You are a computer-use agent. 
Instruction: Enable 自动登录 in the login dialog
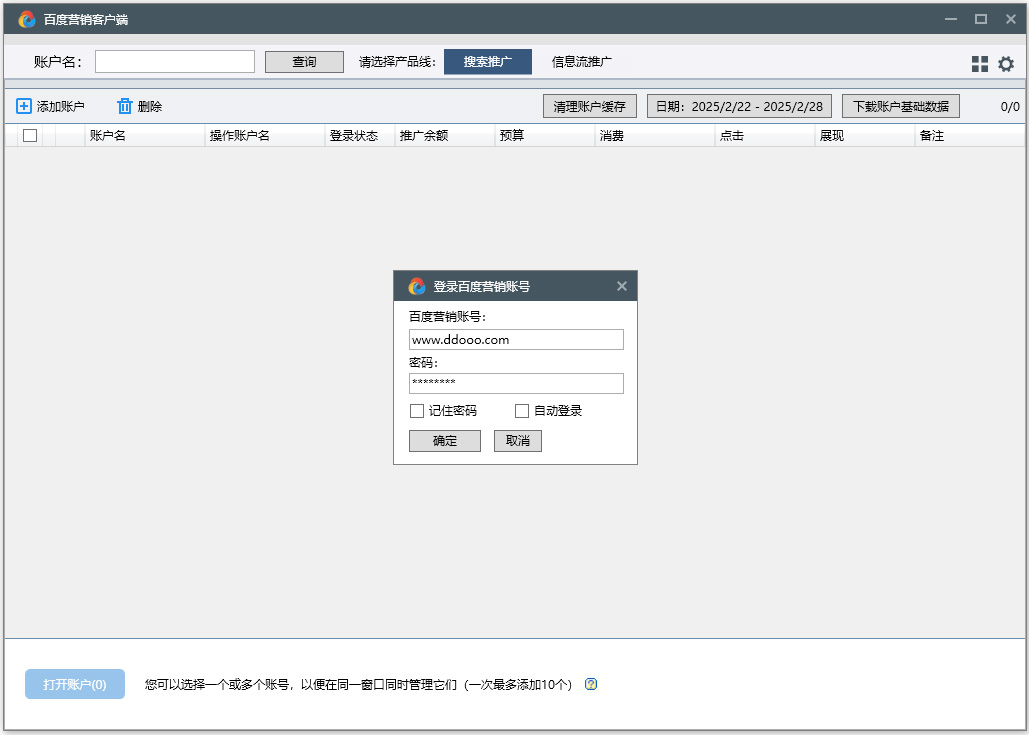(521, 410)
